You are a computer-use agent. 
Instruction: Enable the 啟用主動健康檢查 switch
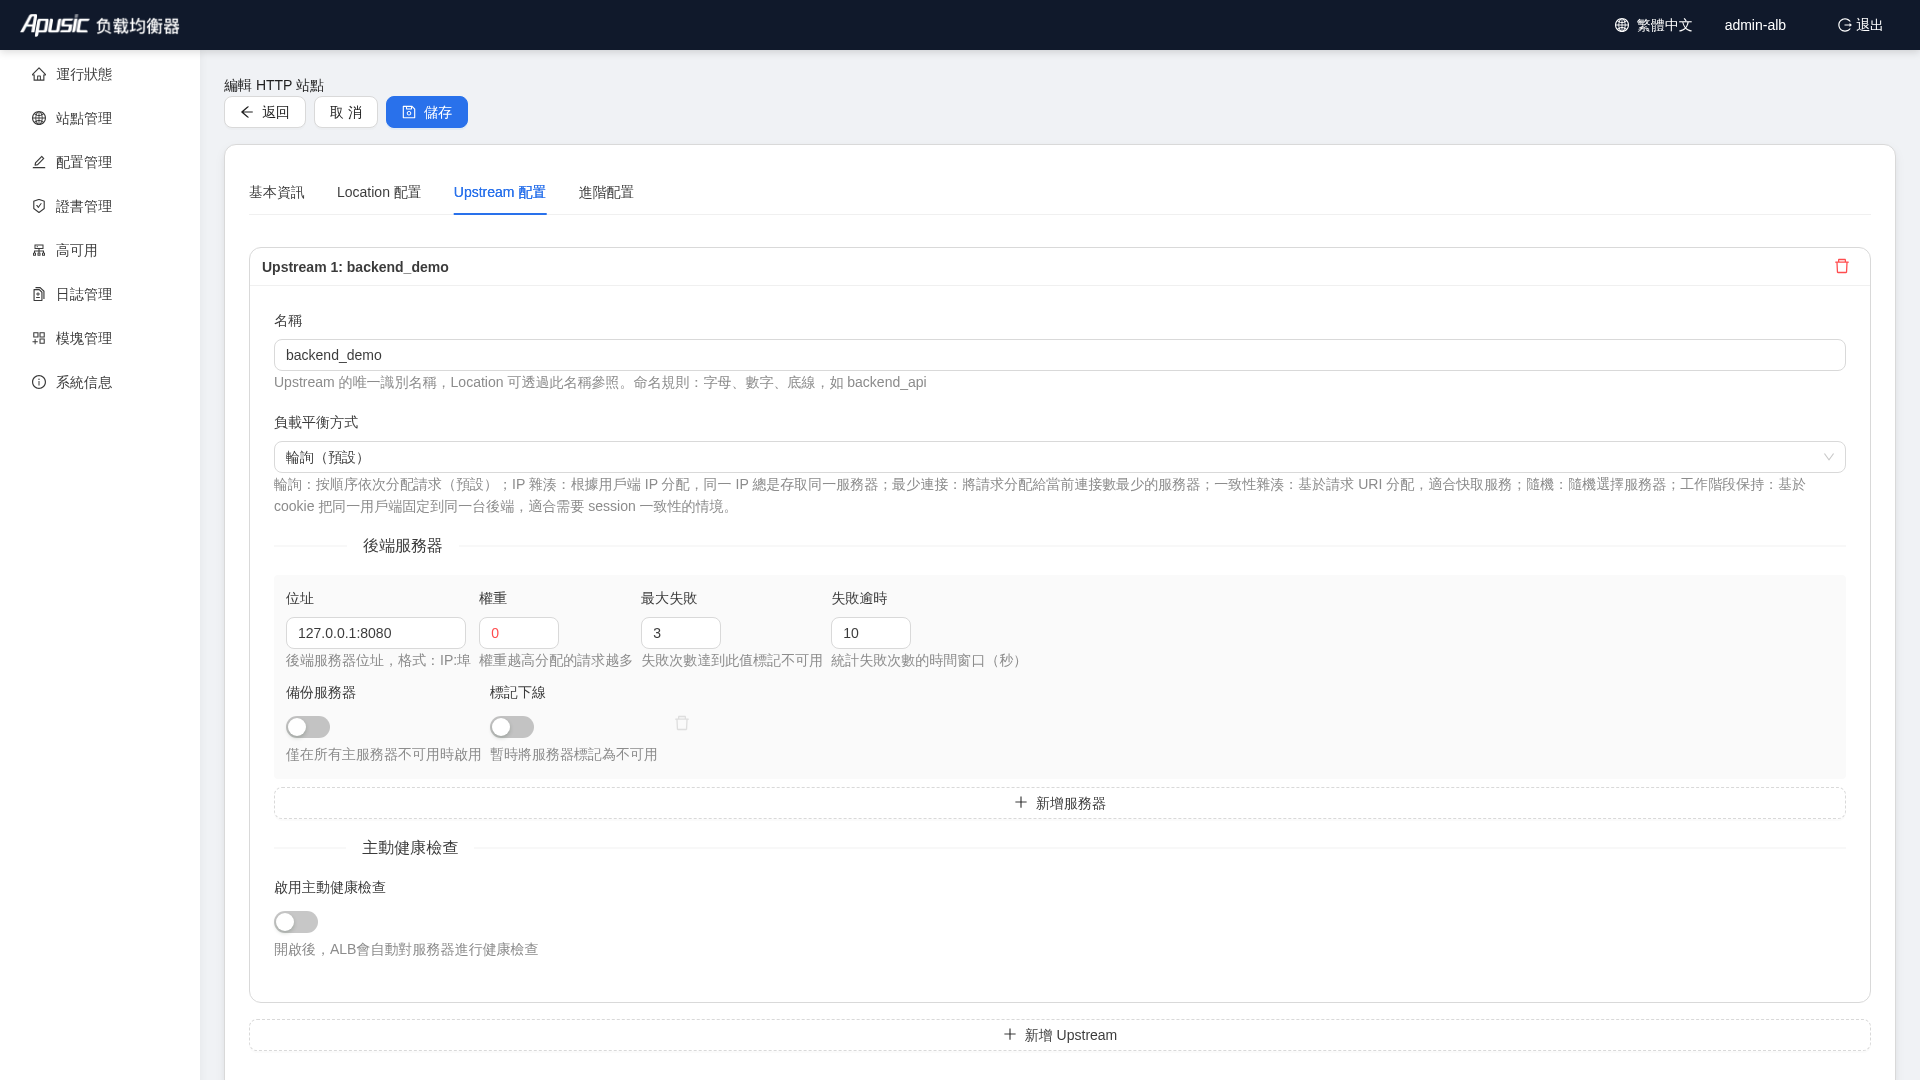[296, 922]
